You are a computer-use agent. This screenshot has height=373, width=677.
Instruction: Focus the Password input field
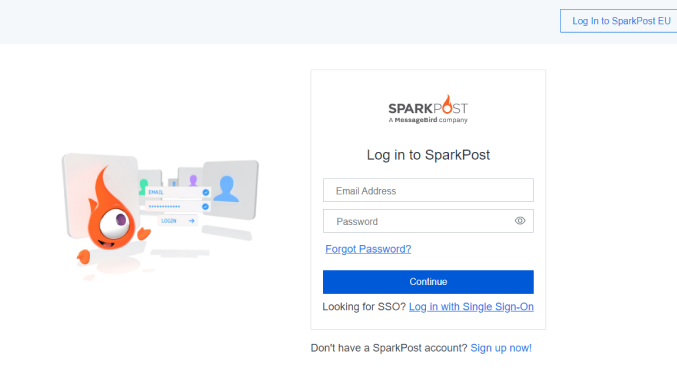pos(428,221)
